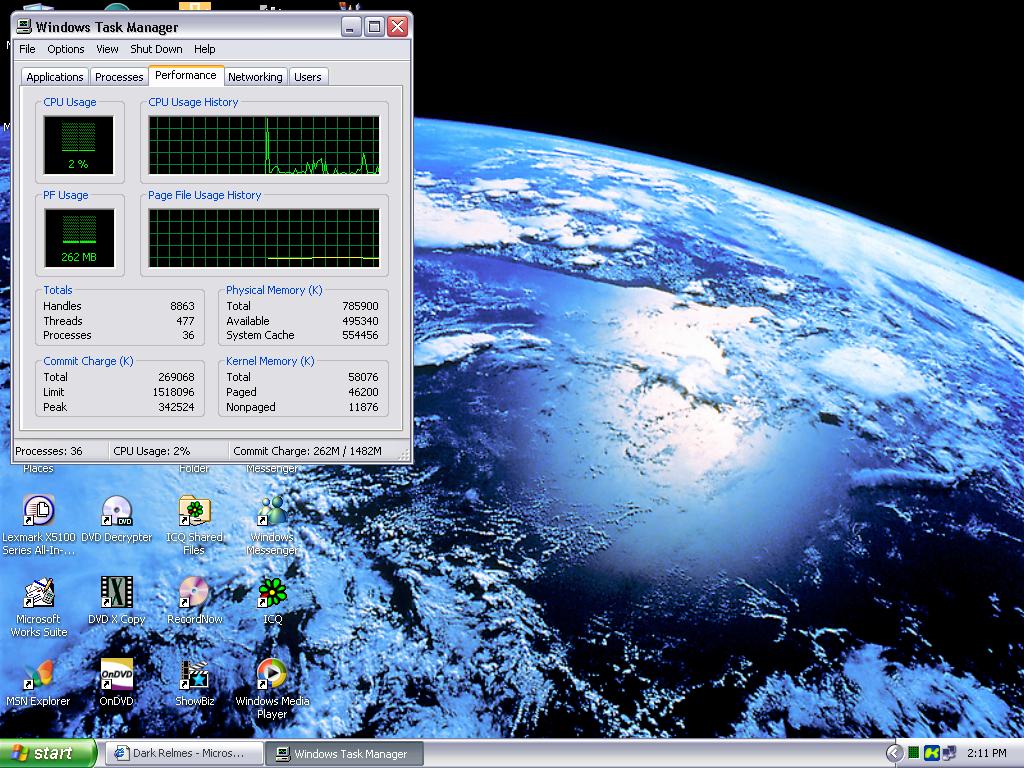The width and height of the screenshot is (1024, 768).
Task: Click the taskbar clock showing 2:11 PM
Action: point(987,754)
